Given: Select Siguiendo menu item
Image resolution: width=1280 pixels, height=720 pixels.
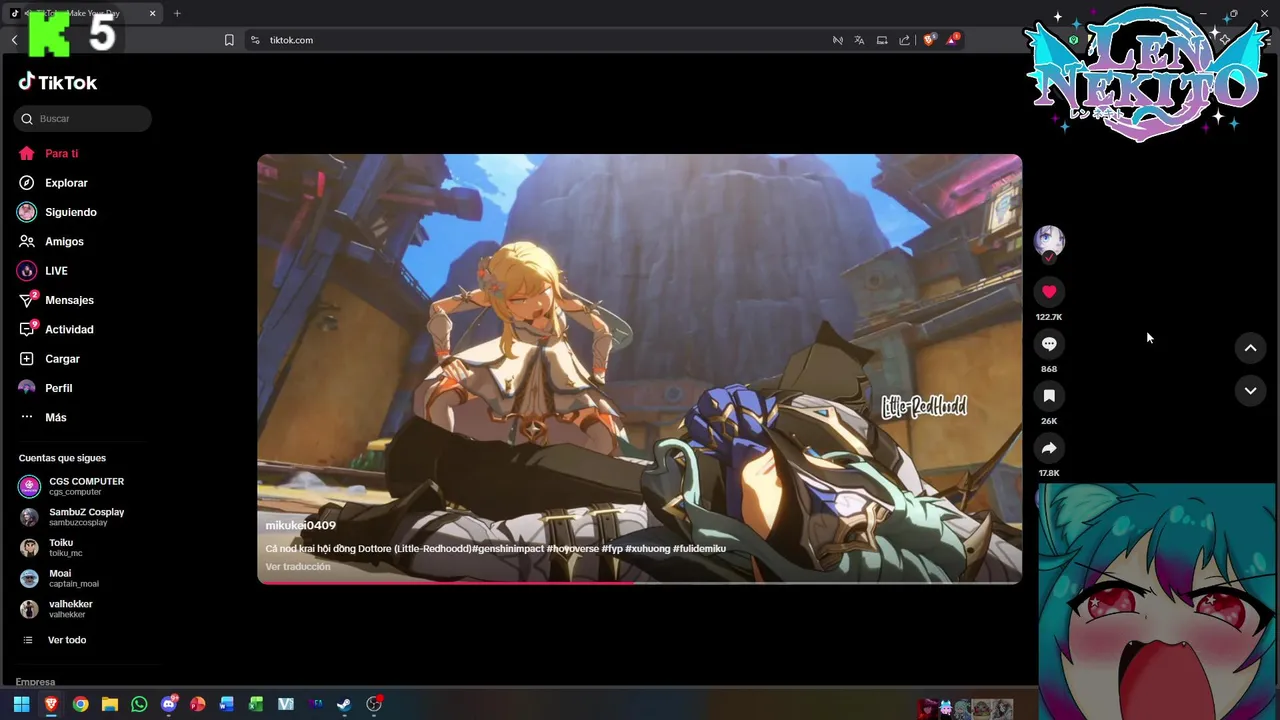Looking at the screenshot, I should pyautogui.click(x=71, y=212).
